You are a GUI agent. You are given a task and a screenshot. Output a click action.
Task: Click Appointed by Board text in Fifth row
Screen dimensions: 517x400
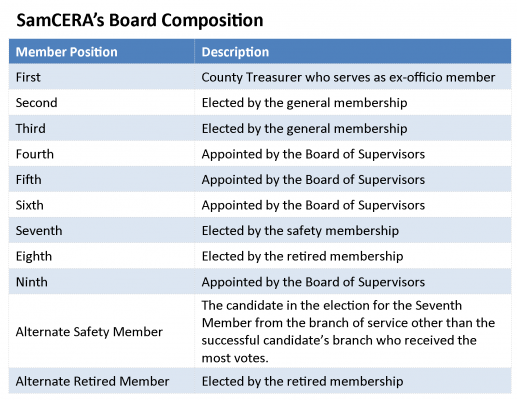(313, 180)
